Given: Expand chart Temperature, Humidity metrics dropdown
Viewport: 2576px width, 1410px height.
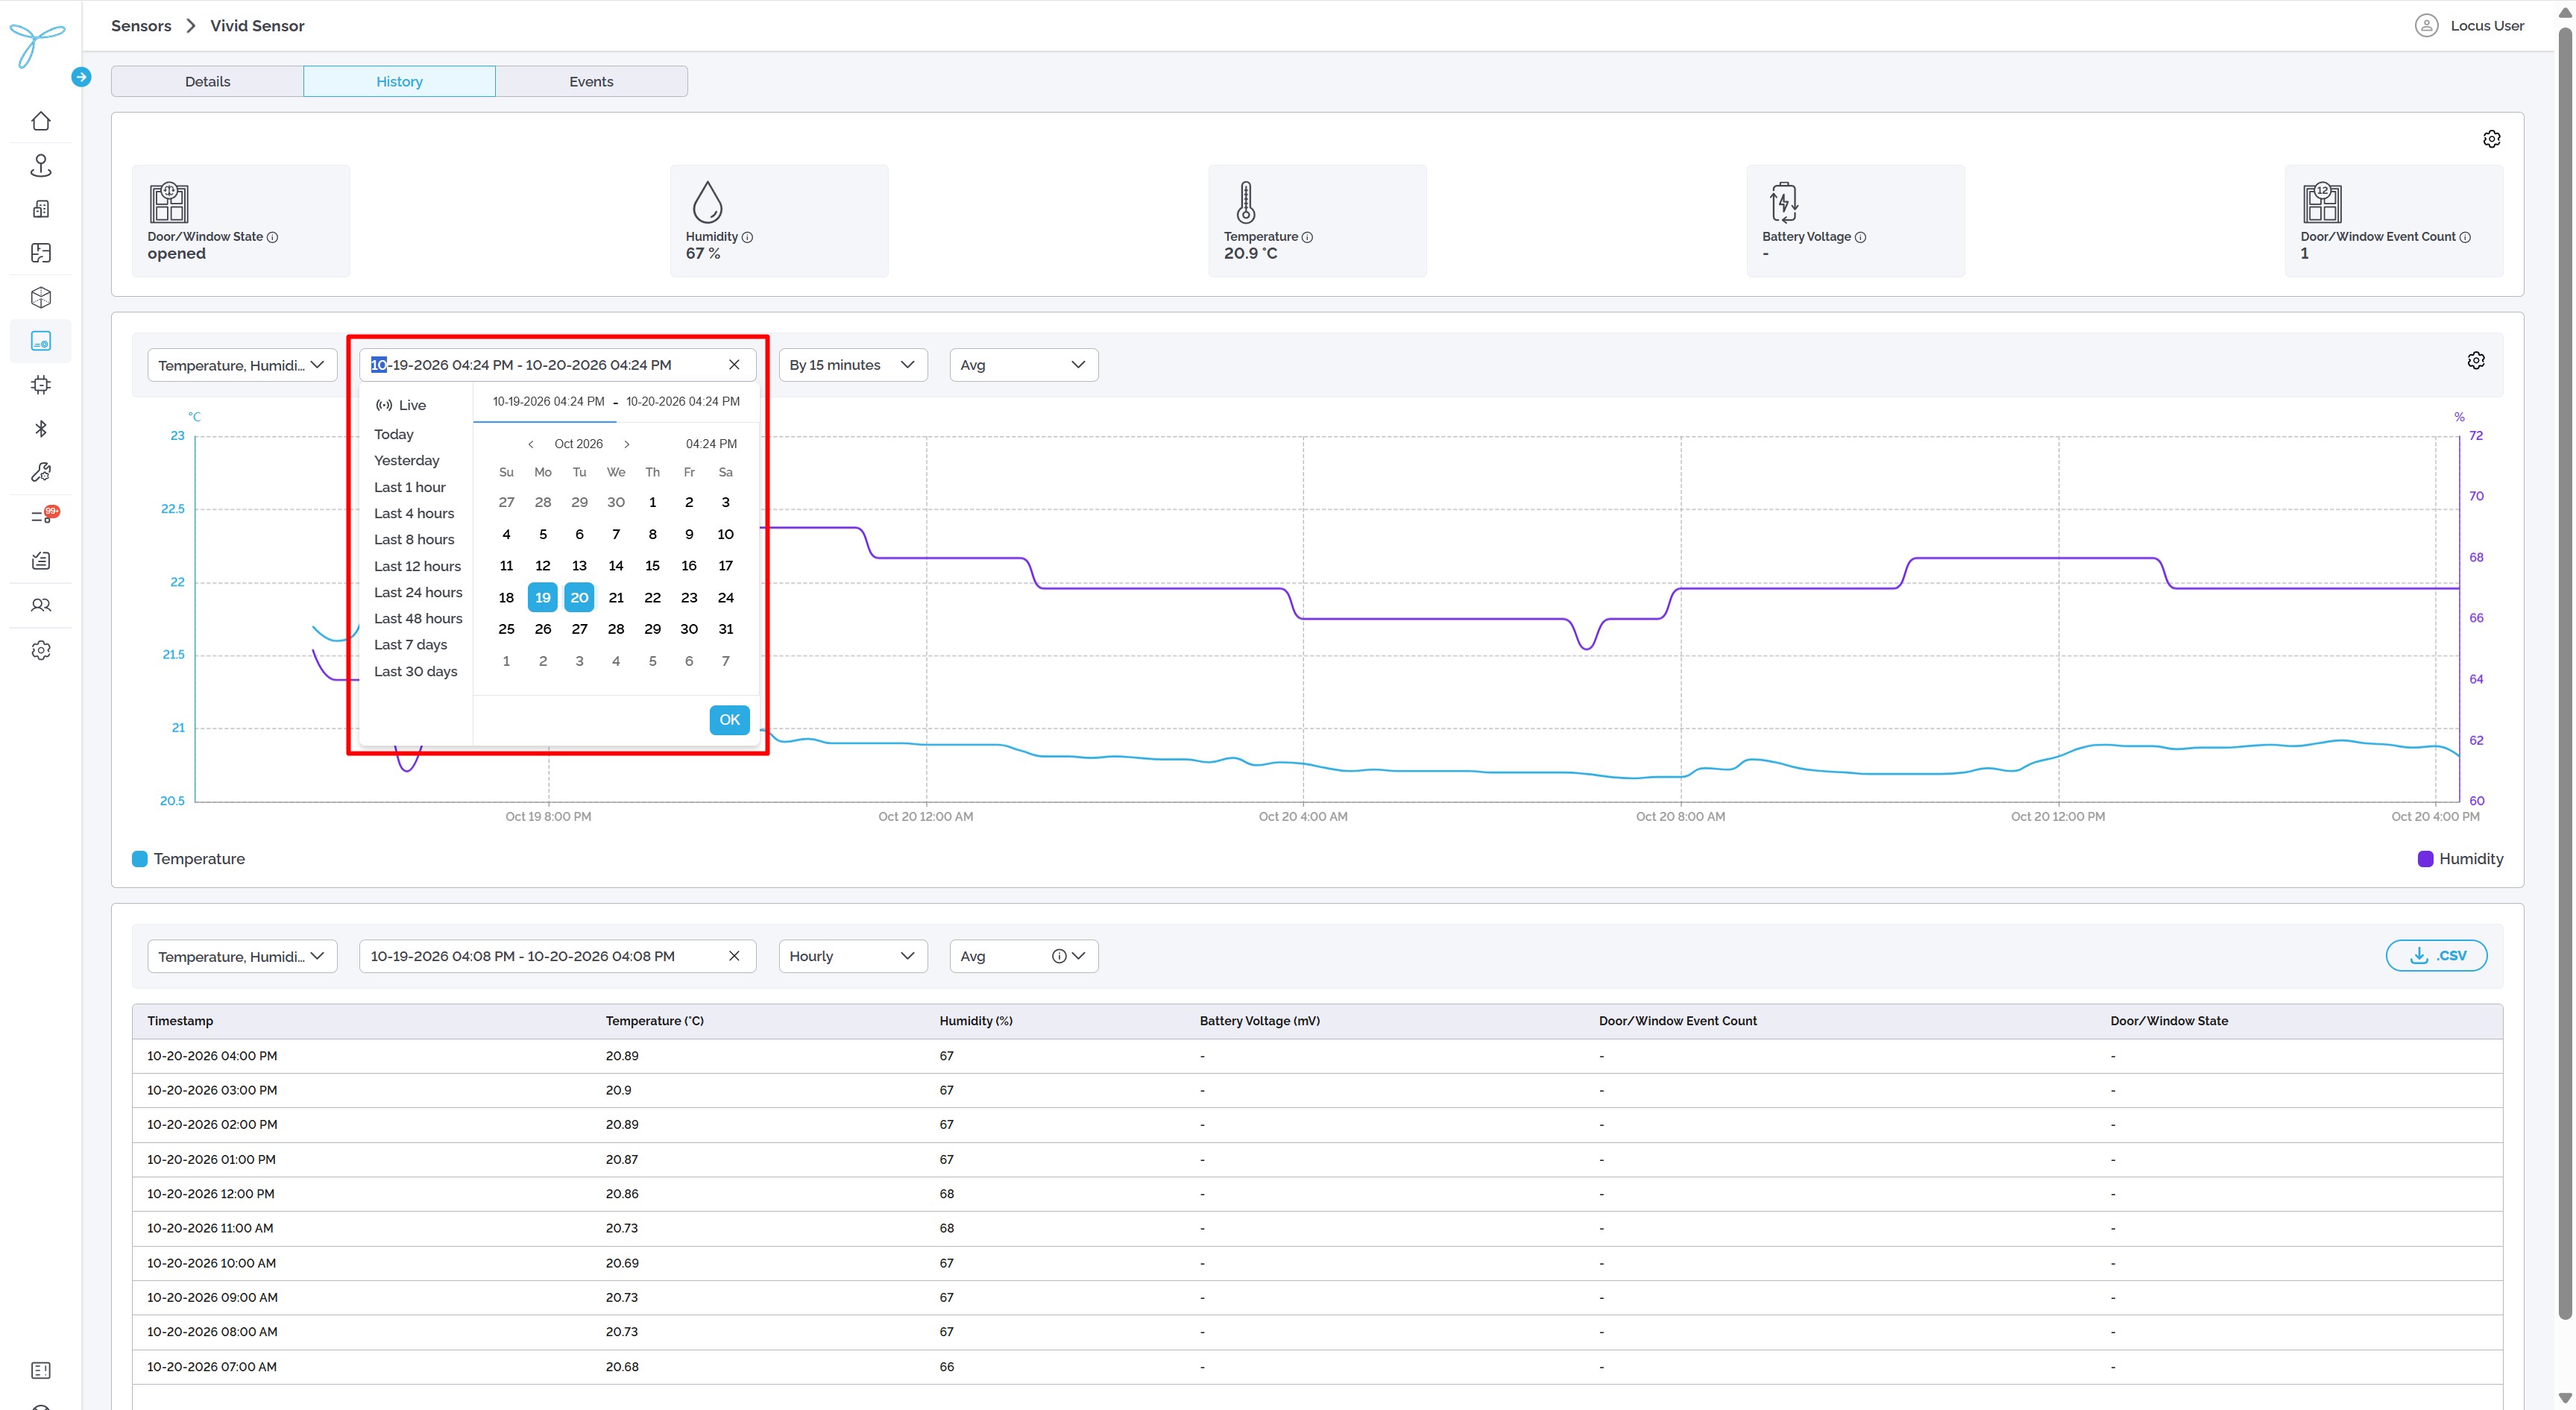Looking at the screenshot, I should coord(242,365).
